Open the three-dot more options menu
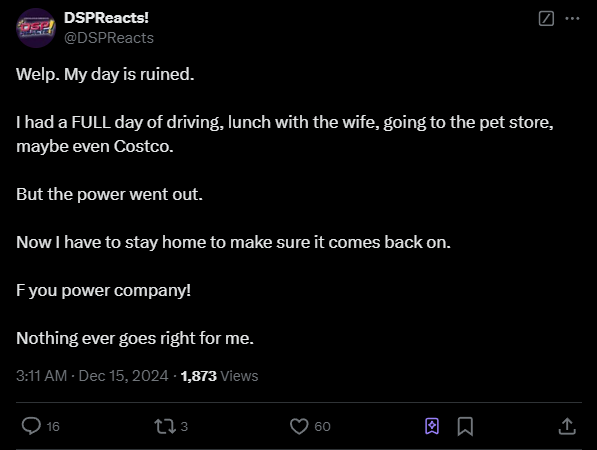597x450 pixels. [x=572, y=18]
